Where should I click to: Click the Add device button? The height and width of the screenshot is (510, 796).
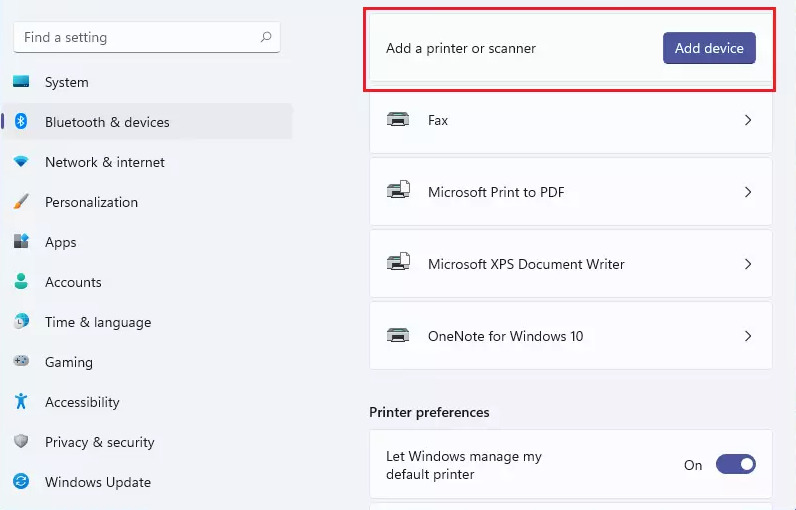[x=709, y=48]
